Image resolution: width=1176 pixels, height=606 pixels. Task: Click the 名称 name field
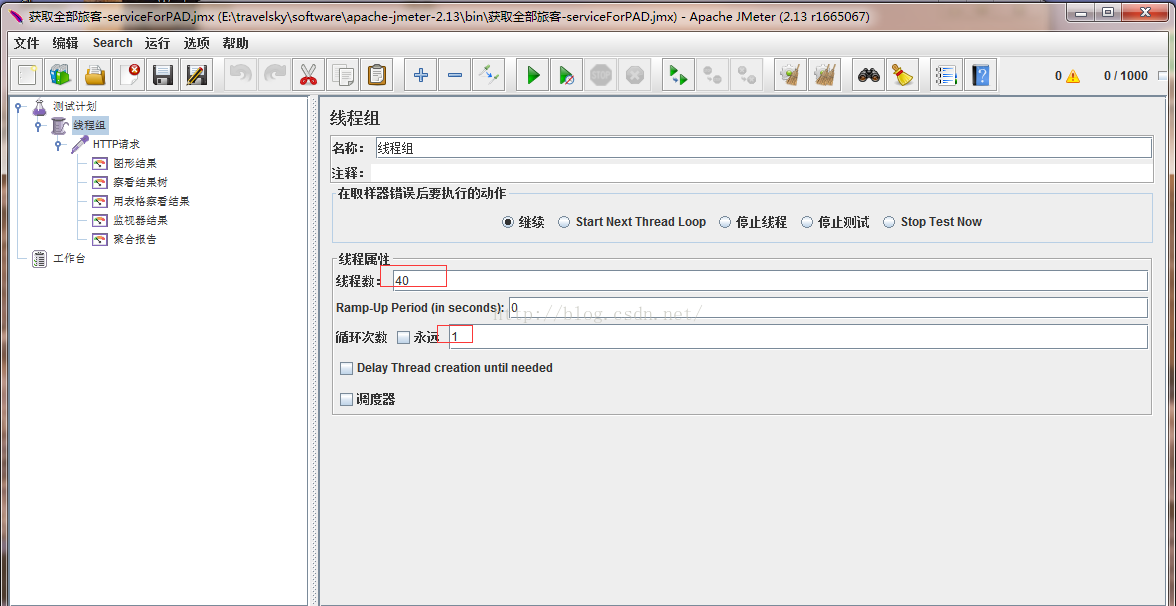click(764, 148)
